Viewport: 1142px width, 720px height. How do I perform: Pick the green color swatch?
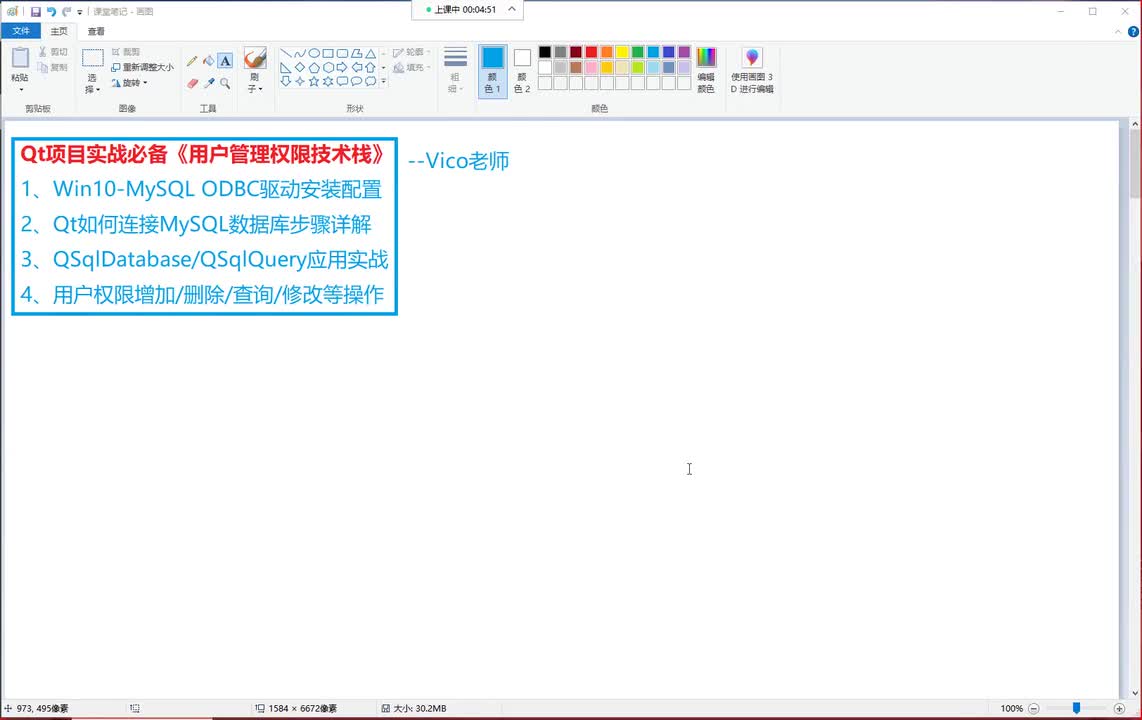click(637, 52)
